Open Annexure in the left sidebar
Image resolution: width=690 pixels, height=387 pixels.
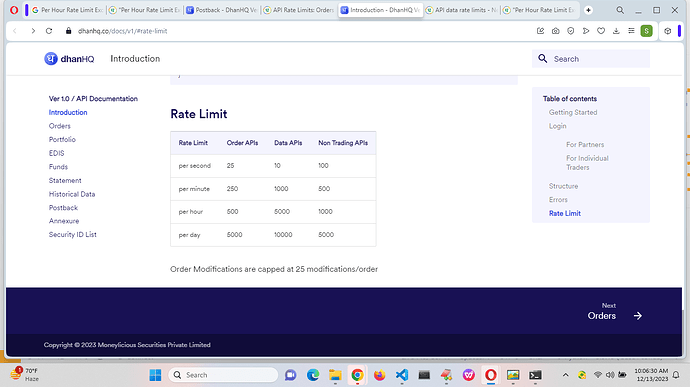(x=64, y=221)
